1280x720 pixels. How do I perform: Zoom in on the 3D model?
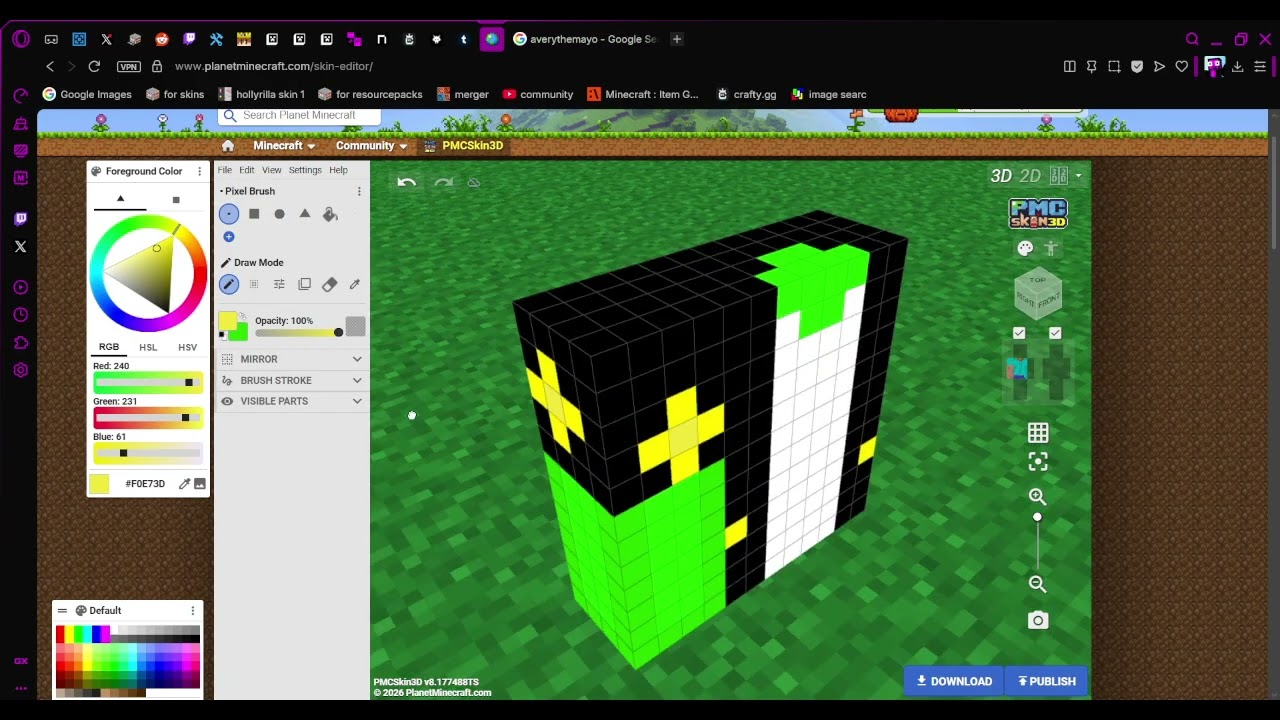click(1038, 496)
